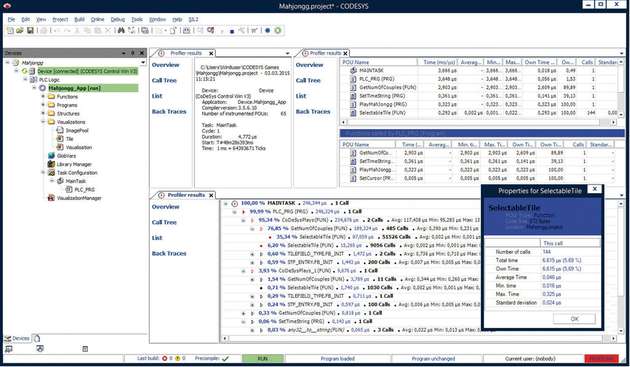Collapse the 99,99 % PLC_PRG call tree node

click(235, 211)
